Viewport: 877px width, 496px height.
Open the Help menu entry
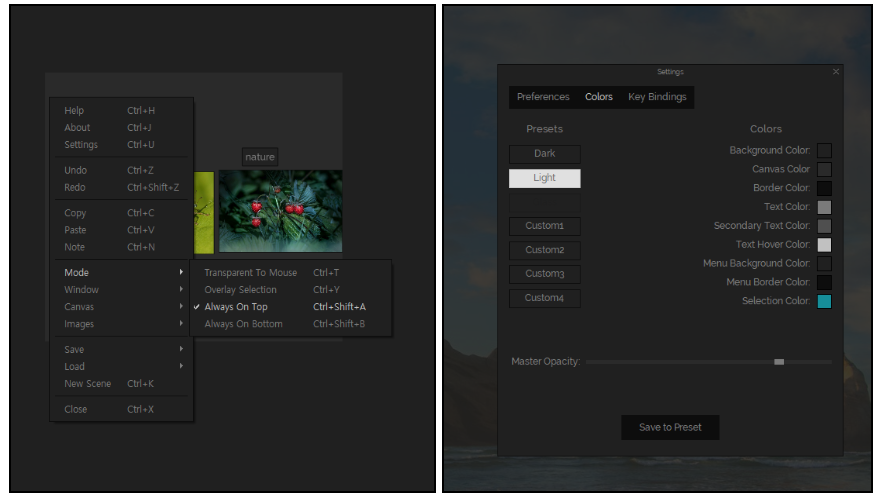[121, 111]
